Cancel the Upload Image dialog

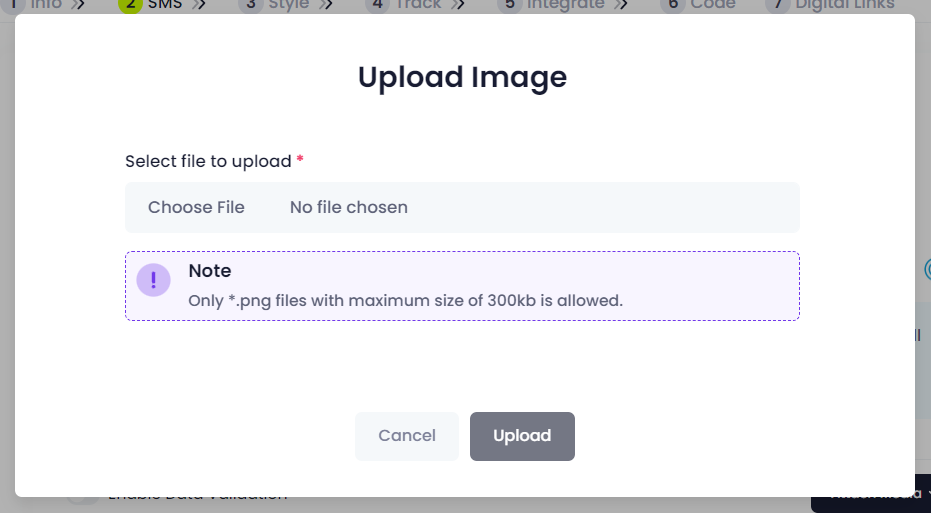[x=407, y=436]
